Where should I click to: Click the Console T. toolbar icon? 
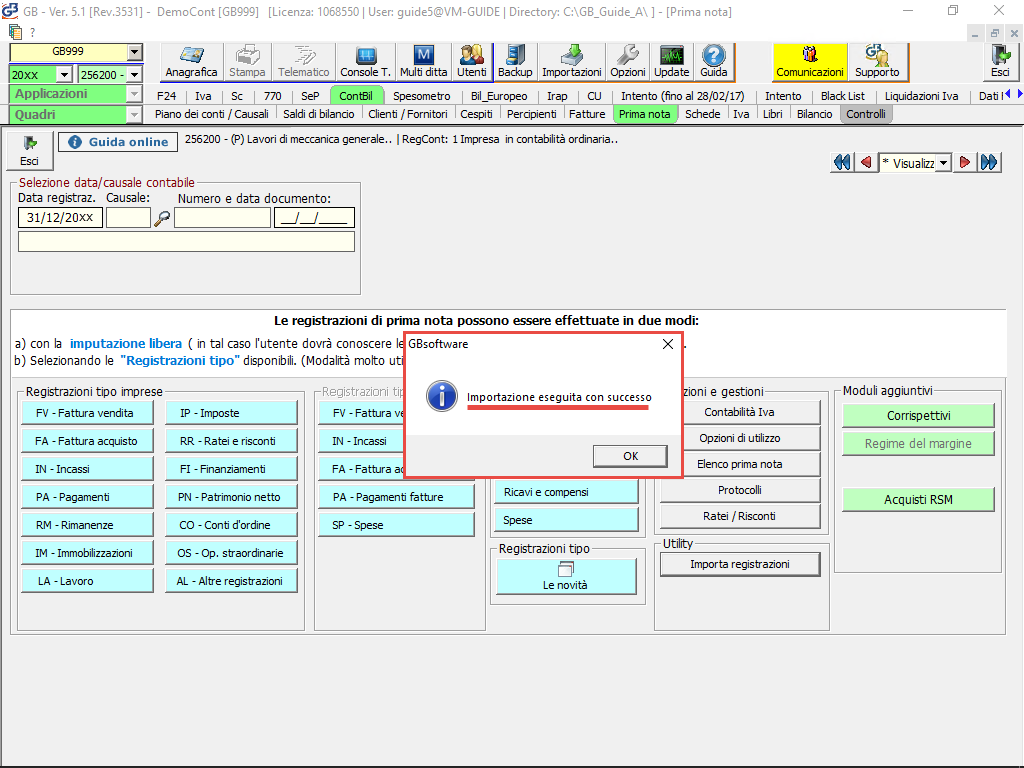[x=365, y=62]
